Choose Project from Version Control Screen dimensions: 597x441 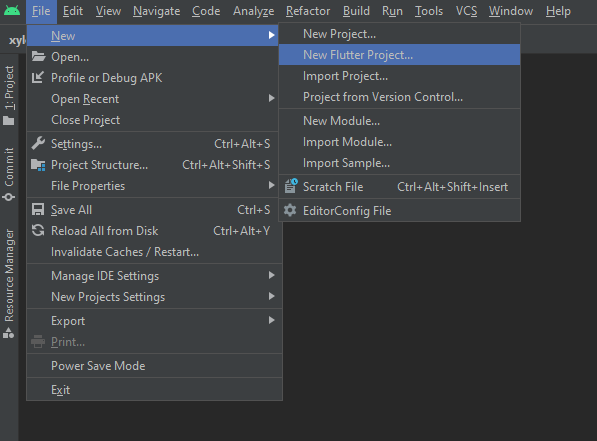[x=399, y=97]
